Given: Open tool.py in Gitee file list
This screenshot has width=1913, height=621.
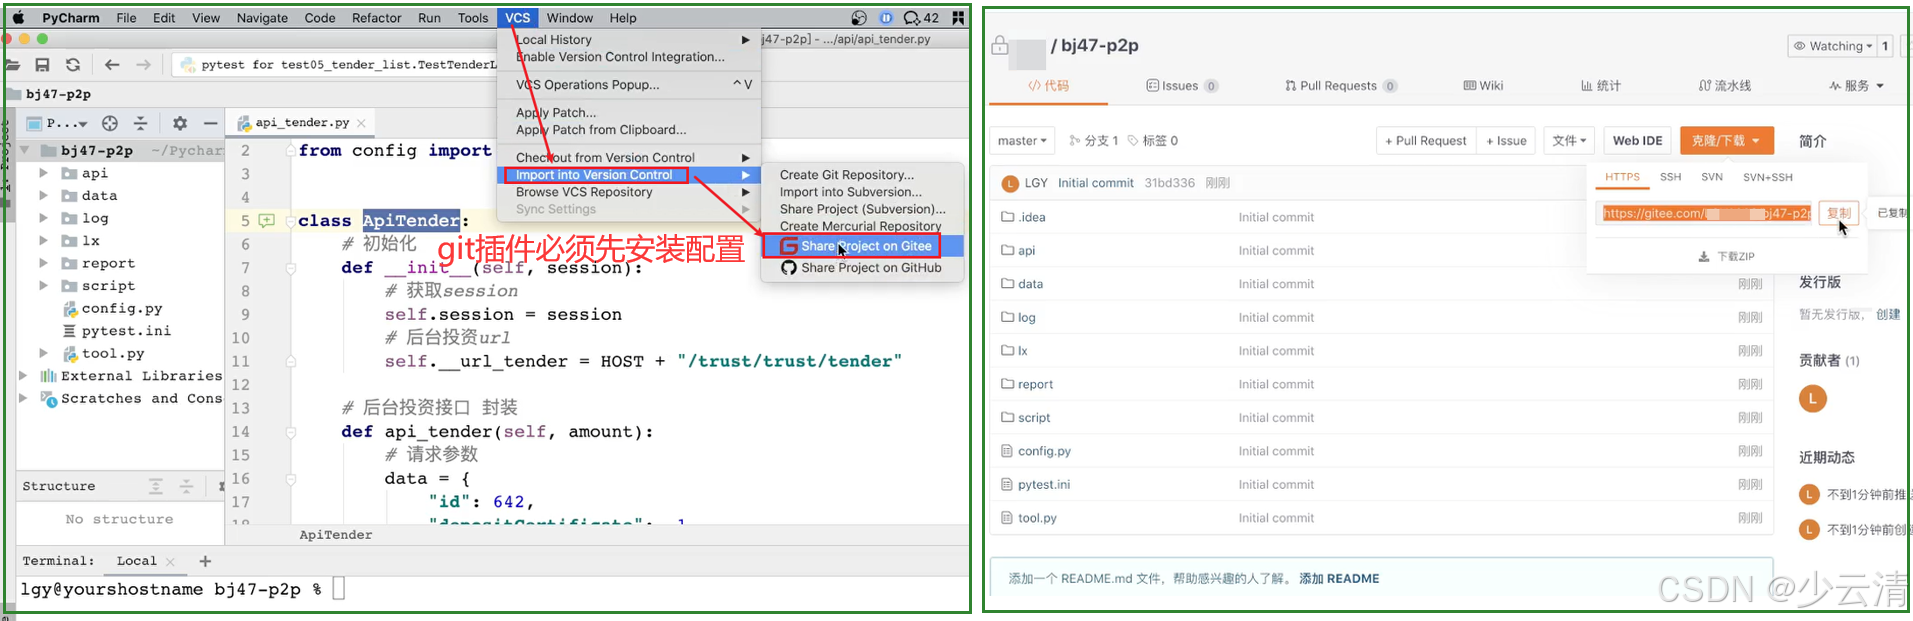Looking at the screenshot, I should click(1036, 518).
